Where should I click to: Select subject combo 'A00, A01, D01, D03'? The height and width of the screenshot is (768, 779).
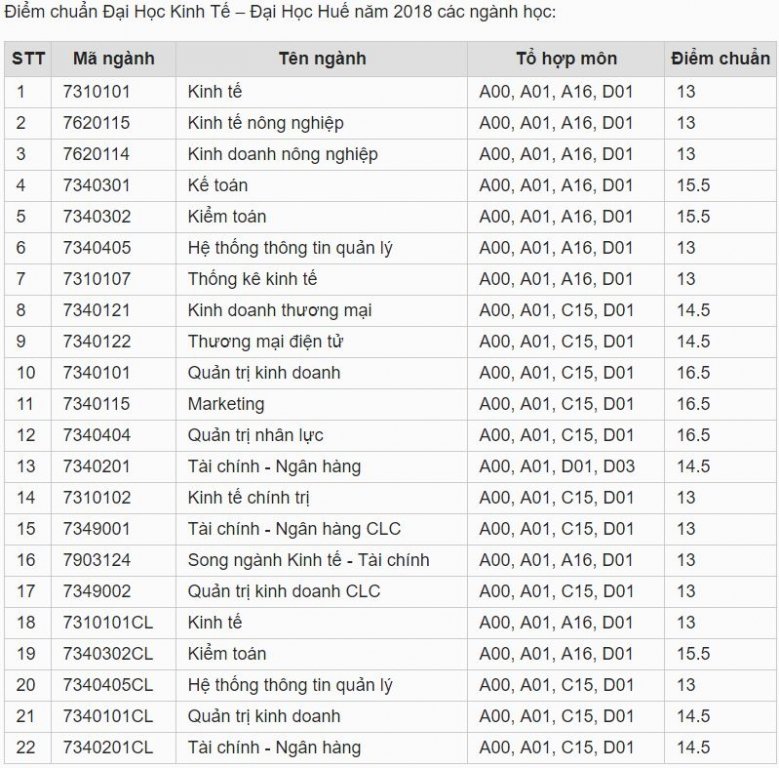pos(557,466)
